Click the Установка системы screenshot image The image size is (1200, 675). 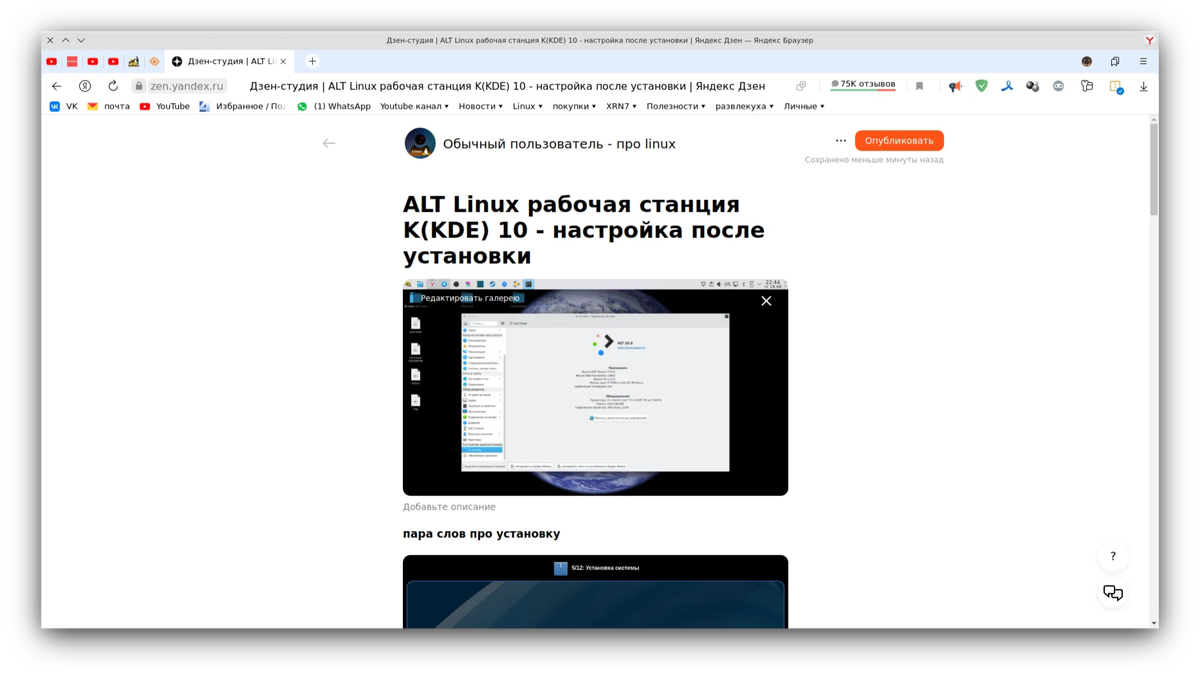tap(595, 592)
